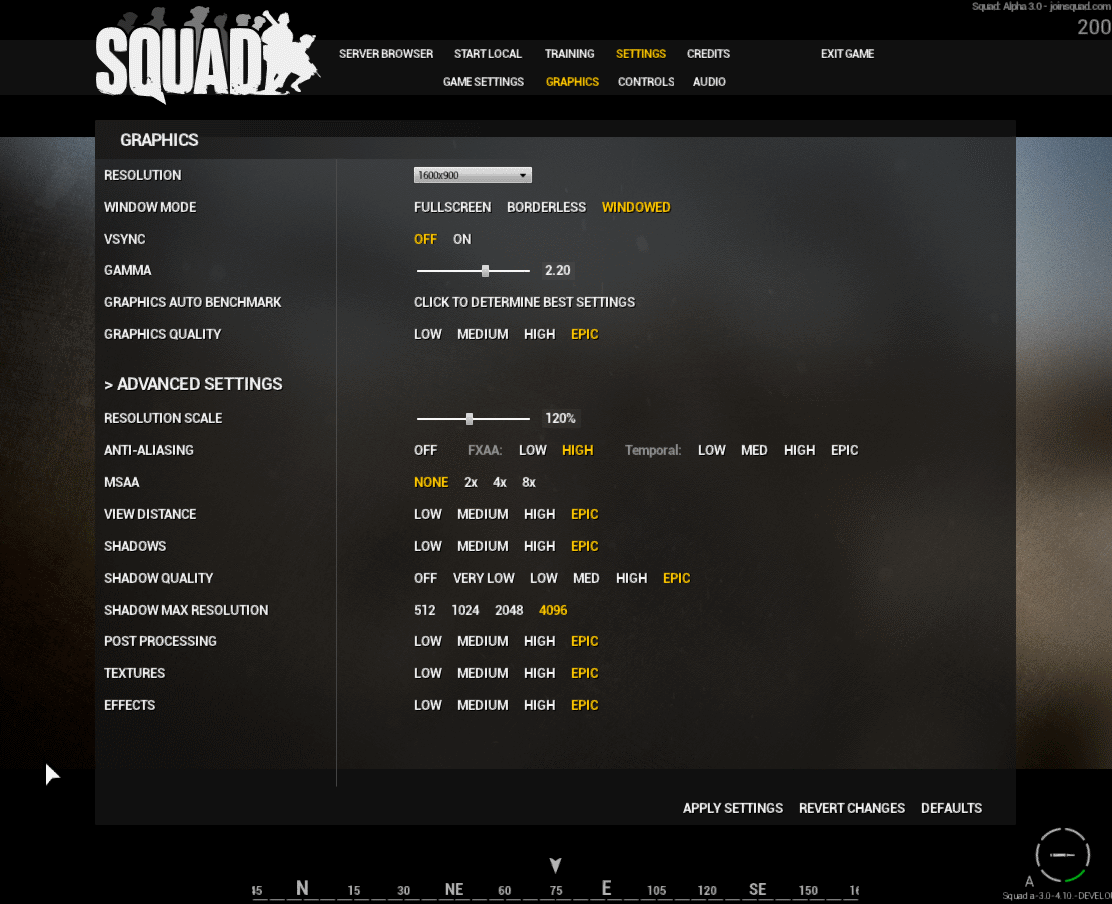The height and width of the screenshot is (904, 1112).
Task: Switch to the Controls settings tab
Action: [646, 82]
